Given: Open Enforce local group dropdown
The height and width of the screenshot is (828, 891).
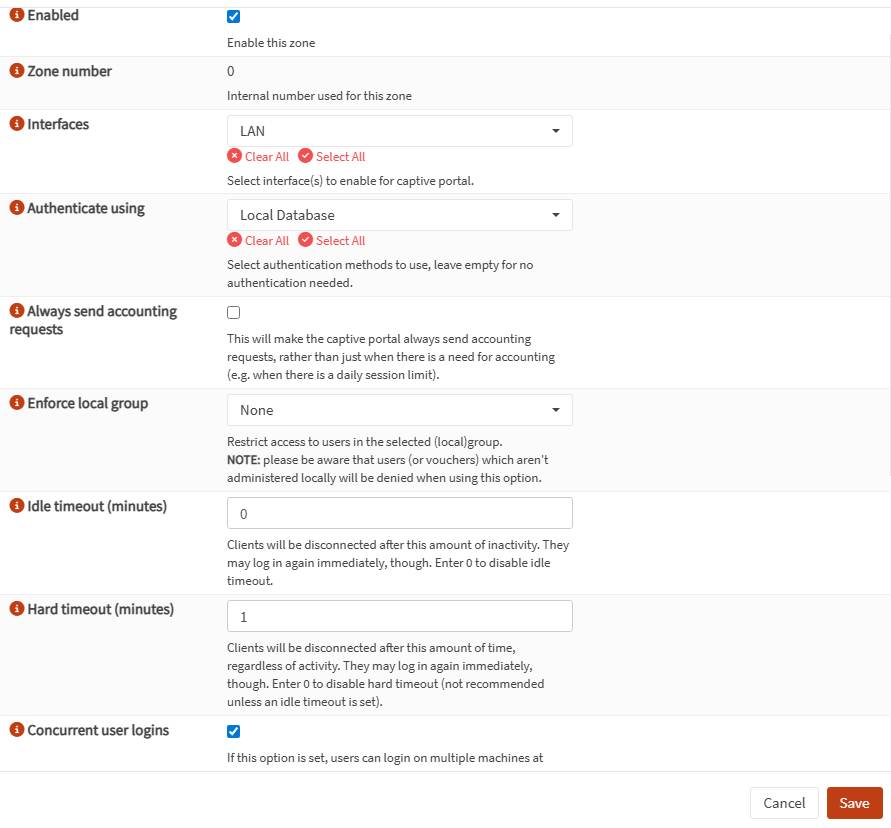Looking at the screenshot, I should click(400, 410).
